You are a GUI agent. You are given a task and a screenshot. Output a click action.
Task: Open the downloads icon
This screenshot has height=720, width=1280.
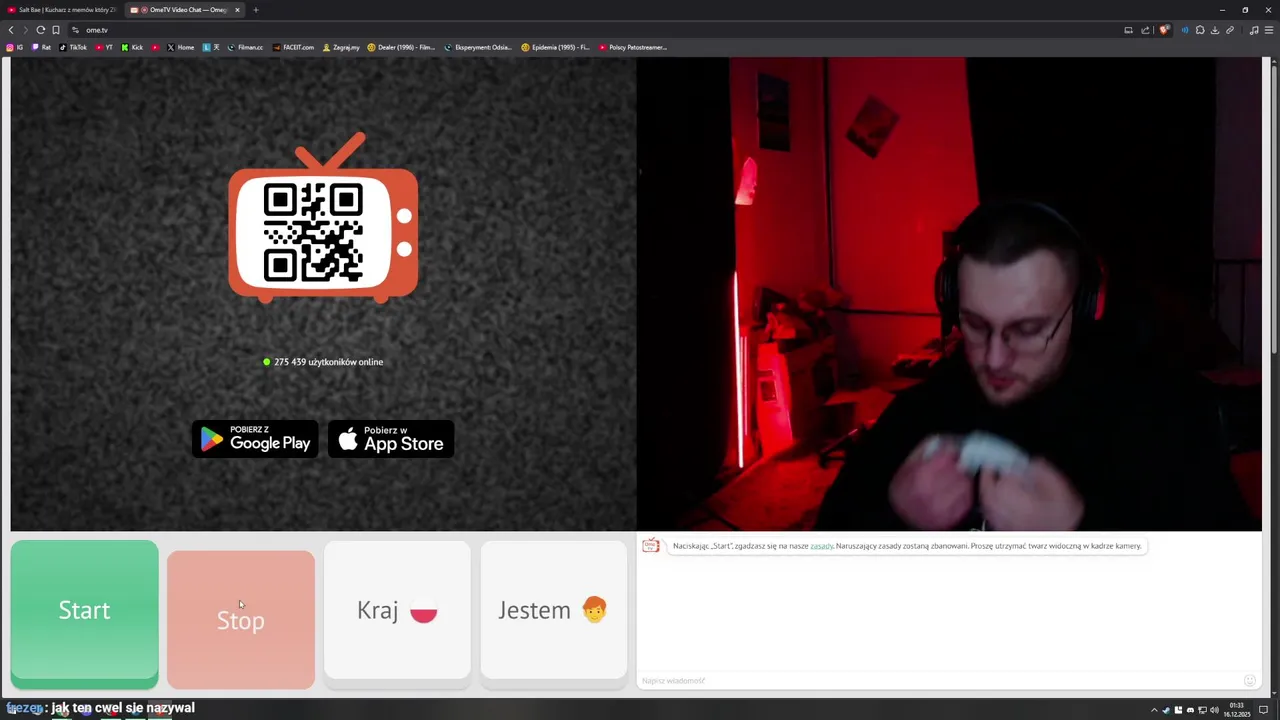point(1215,30)
